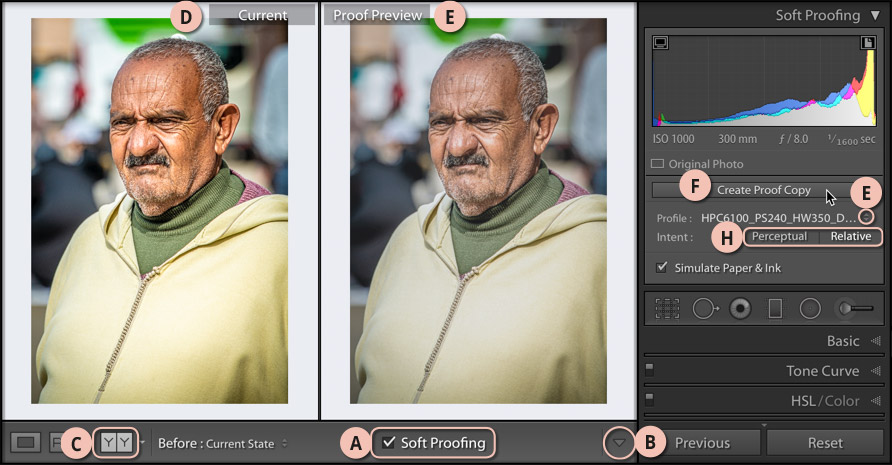Expand the Tone Curve panel
This screenshot has height=465, width=892.
876,371
